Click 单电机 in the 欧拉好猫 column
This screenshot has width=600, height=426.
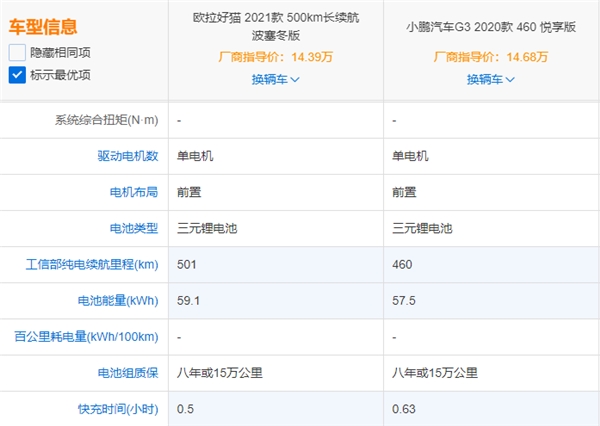[x=195, y=156]
